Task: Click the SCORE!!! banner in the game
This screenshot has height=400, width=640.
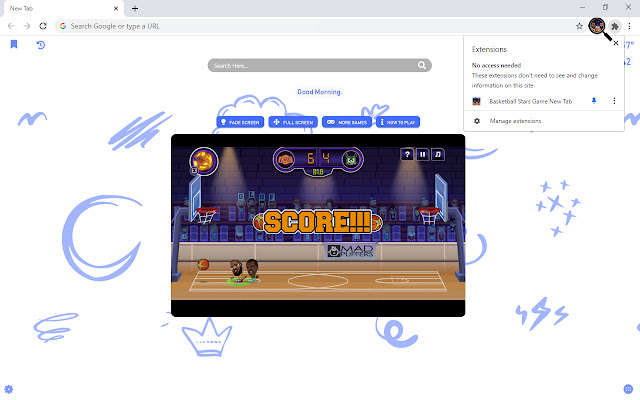Action: click(318, 222)
